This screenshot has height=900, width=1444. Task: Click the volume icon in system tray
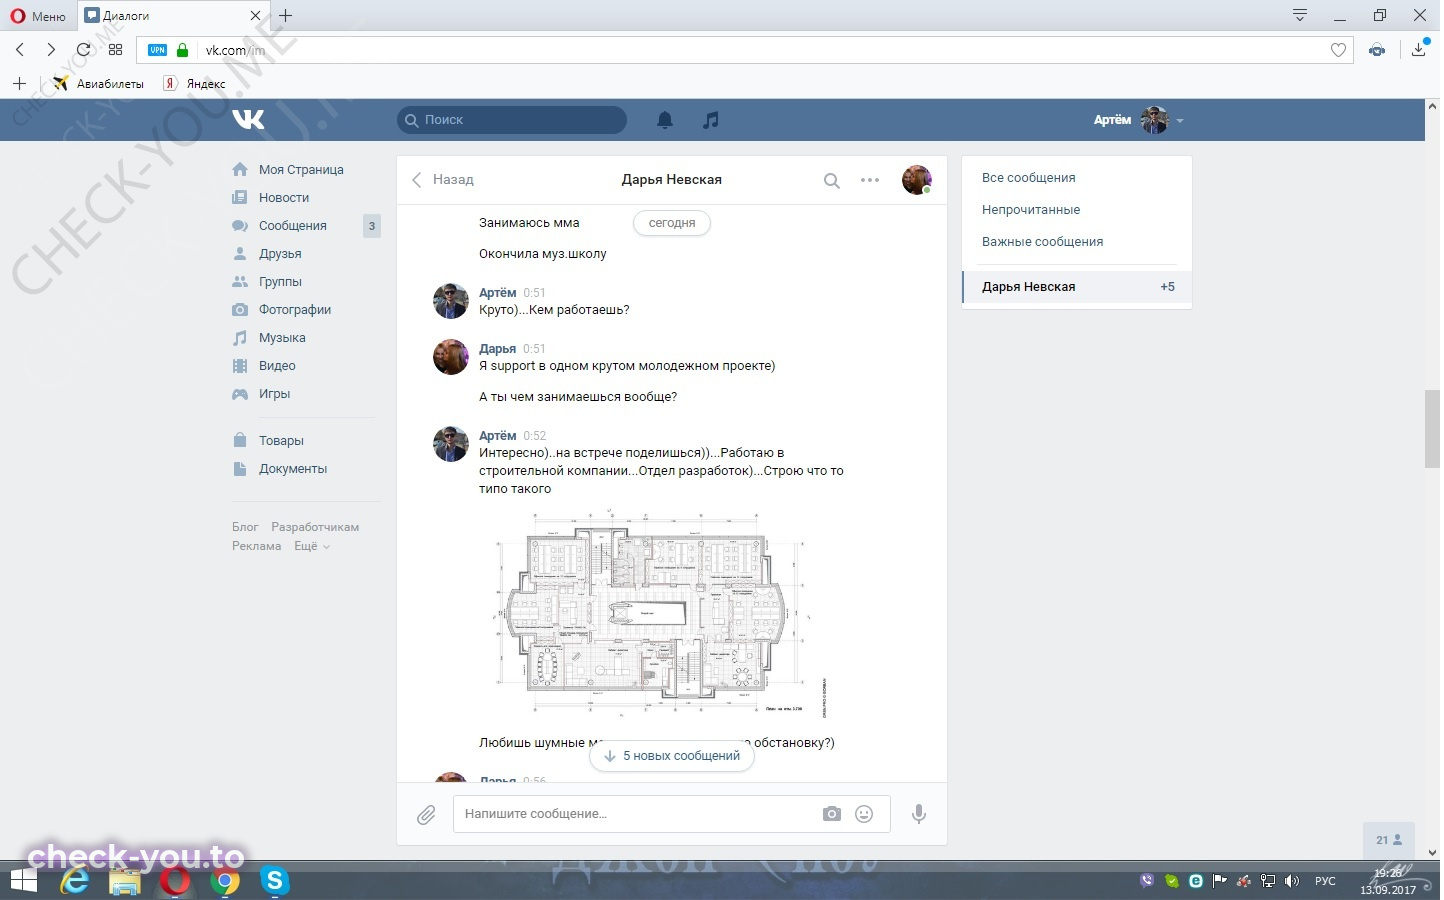coord(1291,881)
